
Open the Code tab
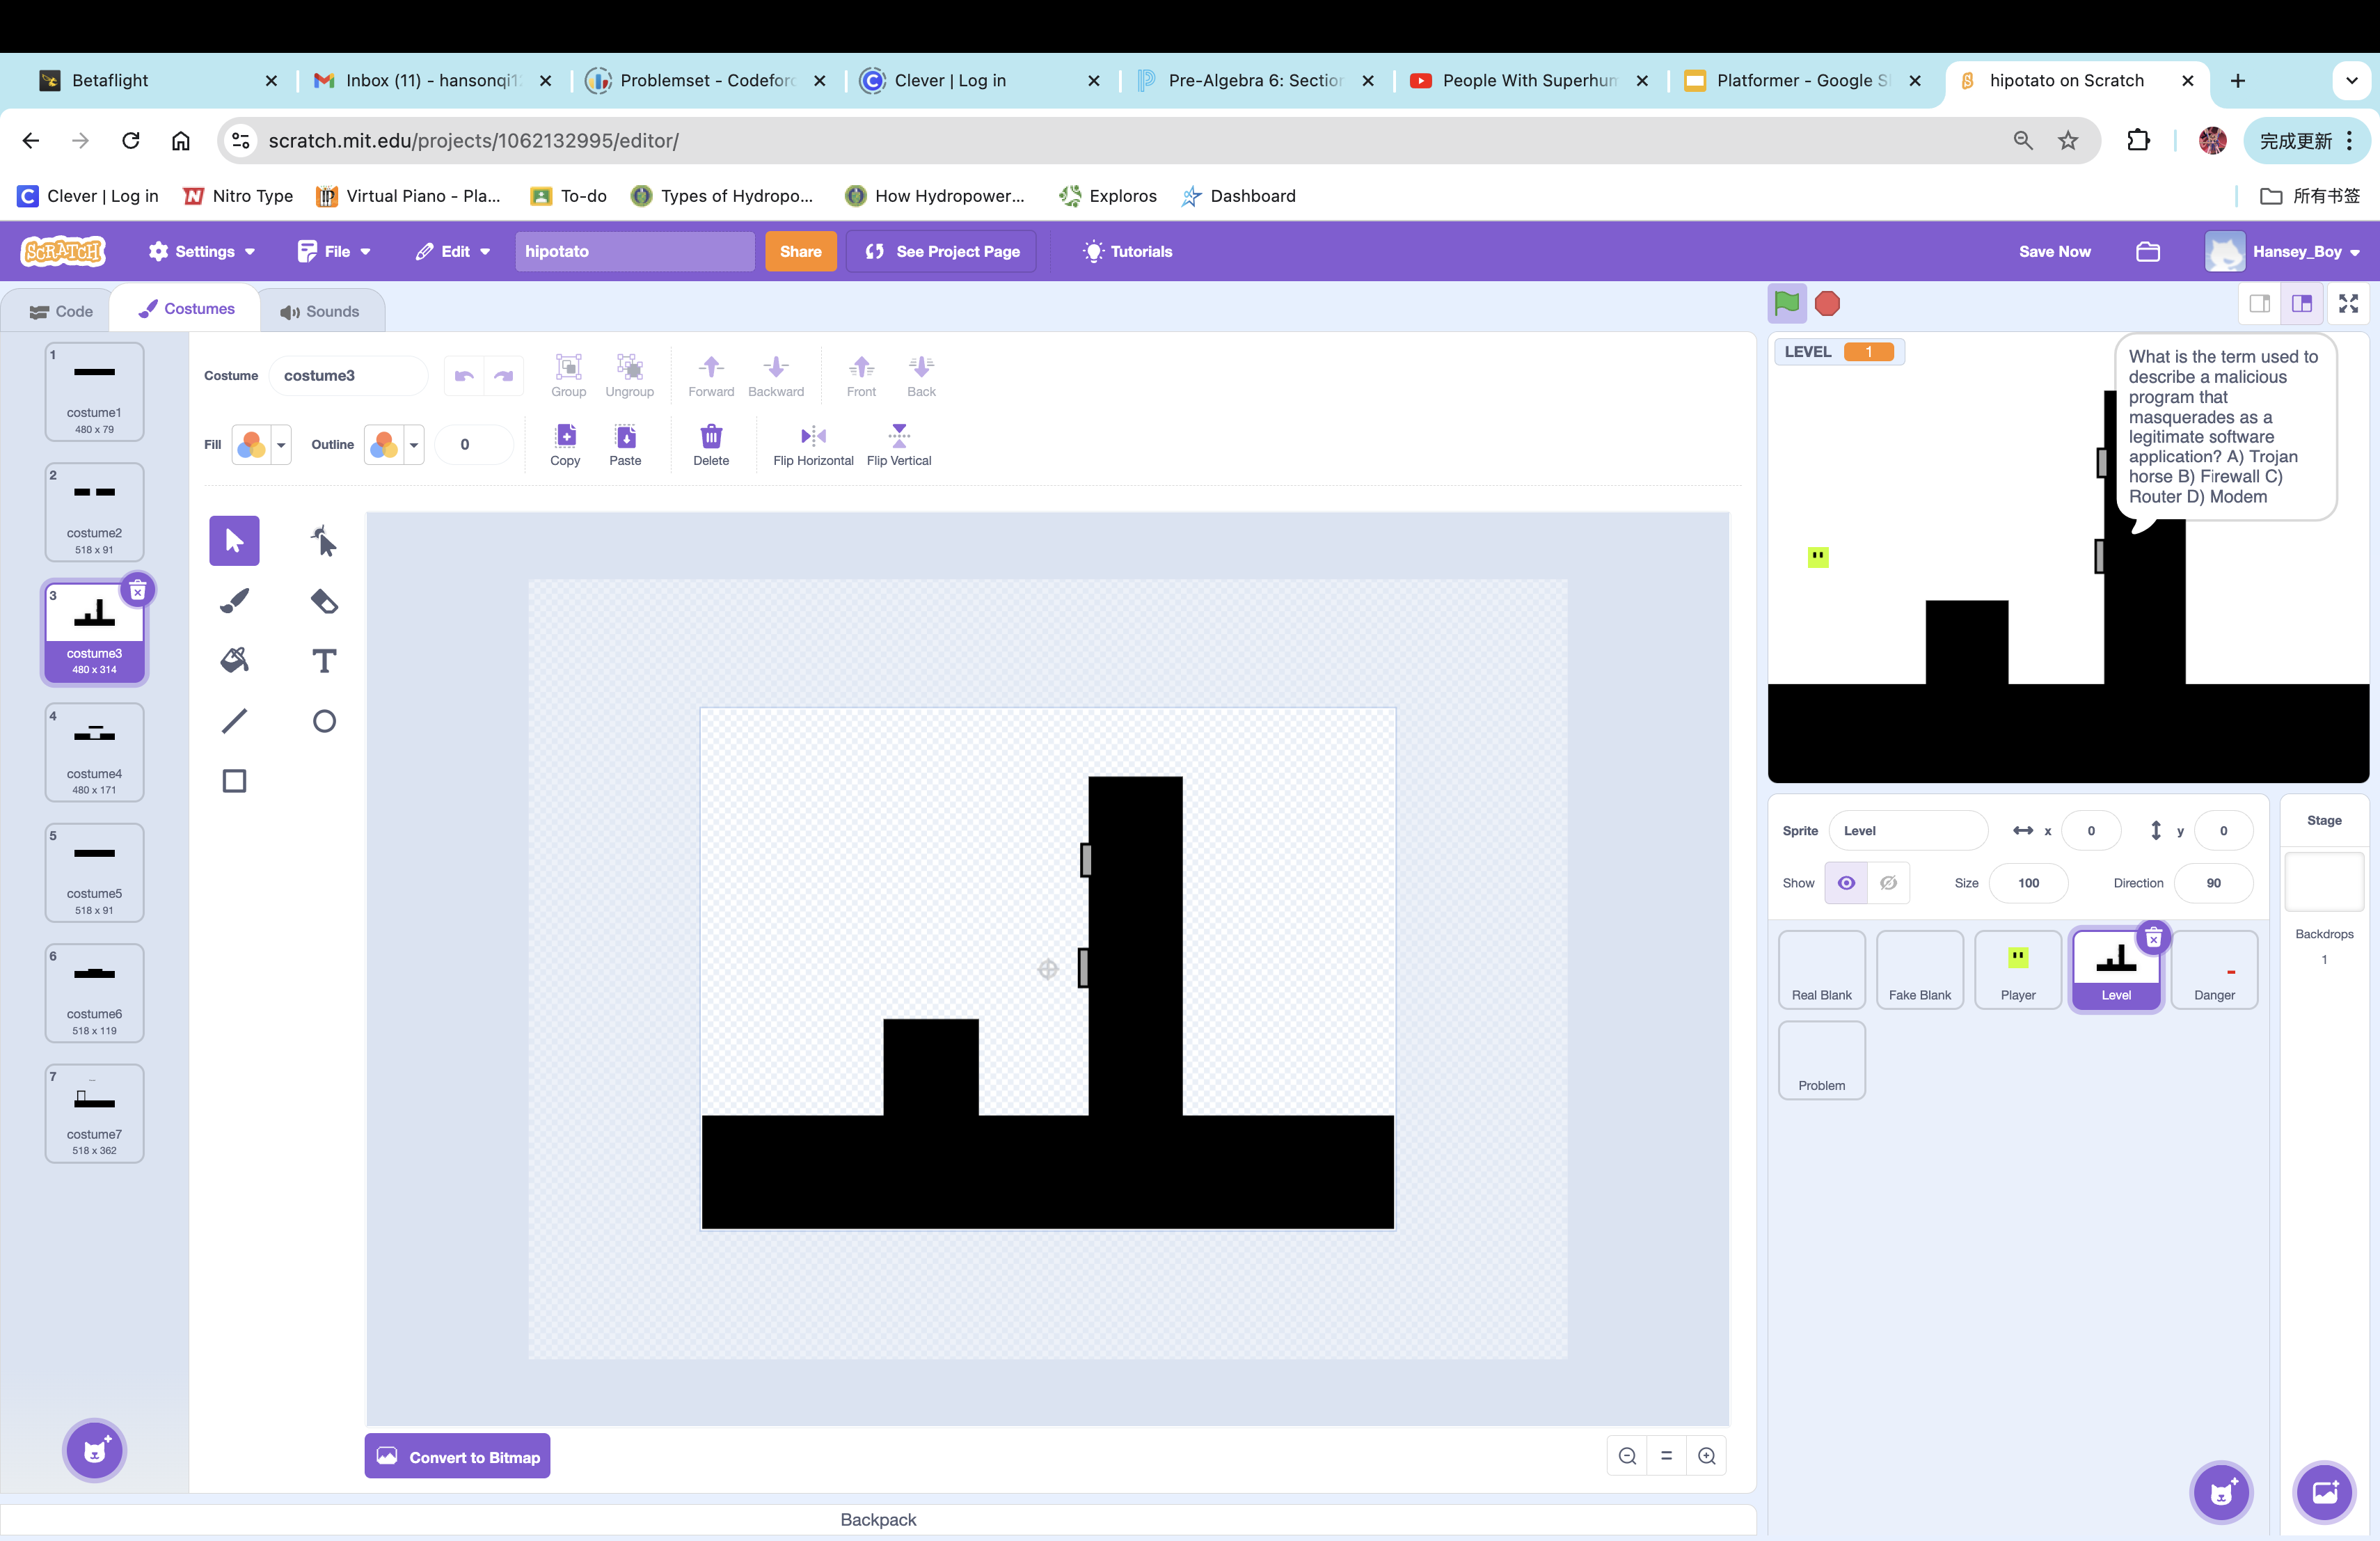(61, 312)
